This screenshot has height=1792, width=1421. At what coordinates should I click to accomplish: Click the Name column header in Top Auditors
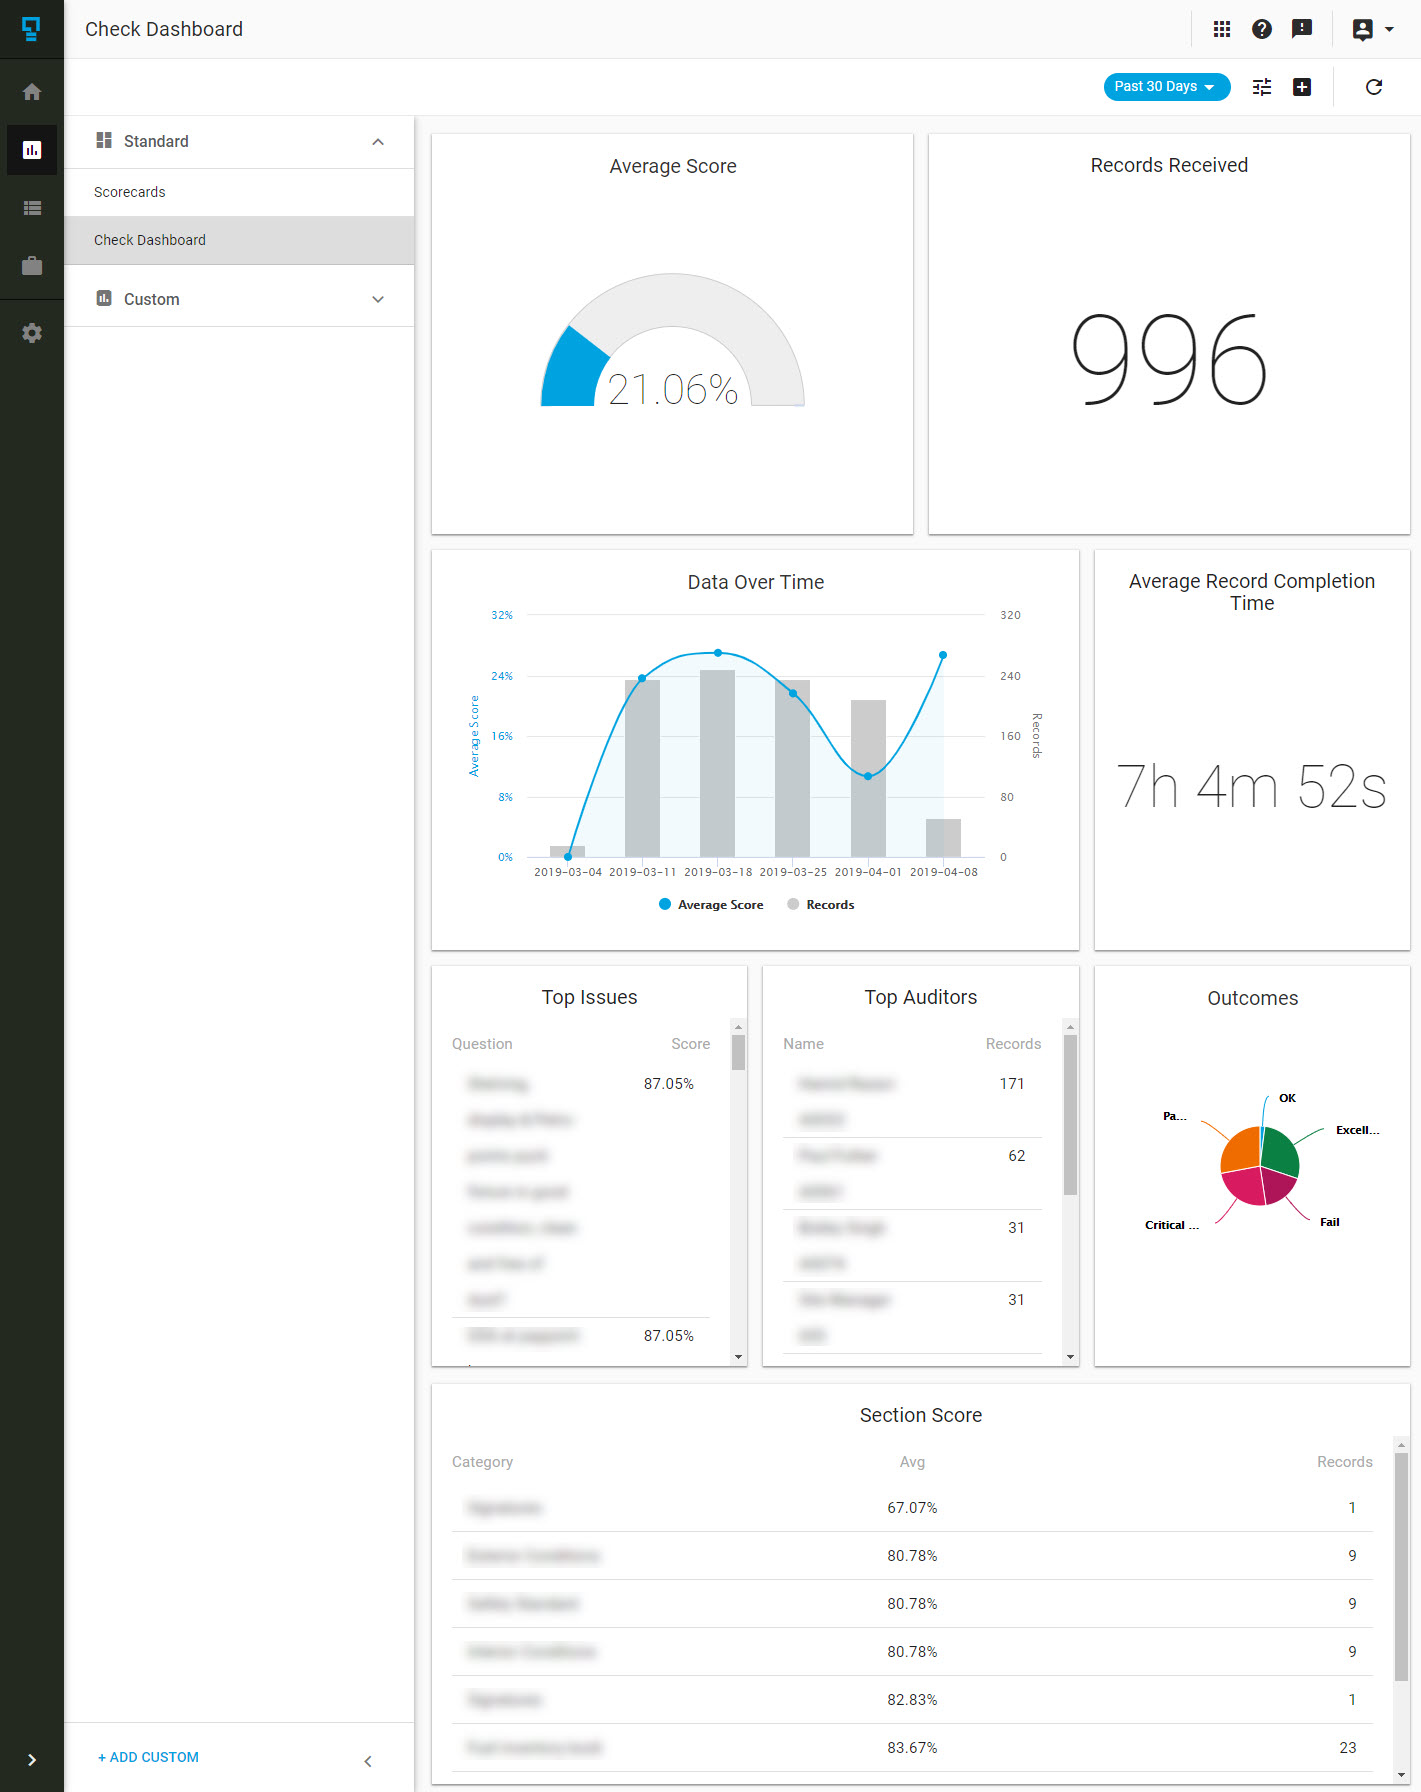[x=803, y=1044]
